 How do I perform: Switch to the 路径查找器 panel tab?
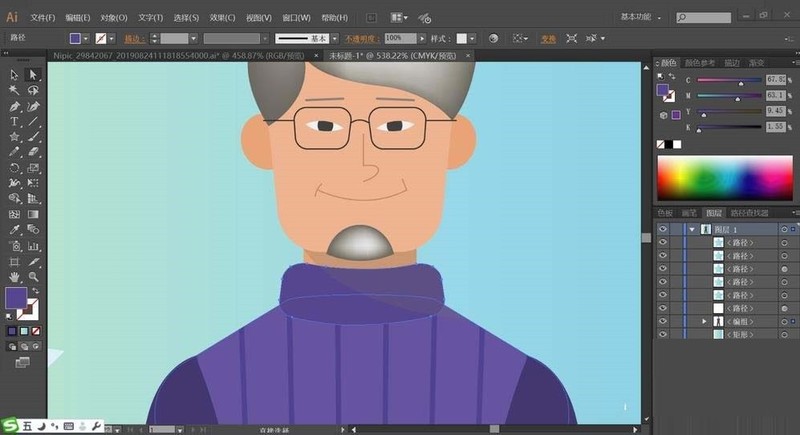[x=749, y=213]
